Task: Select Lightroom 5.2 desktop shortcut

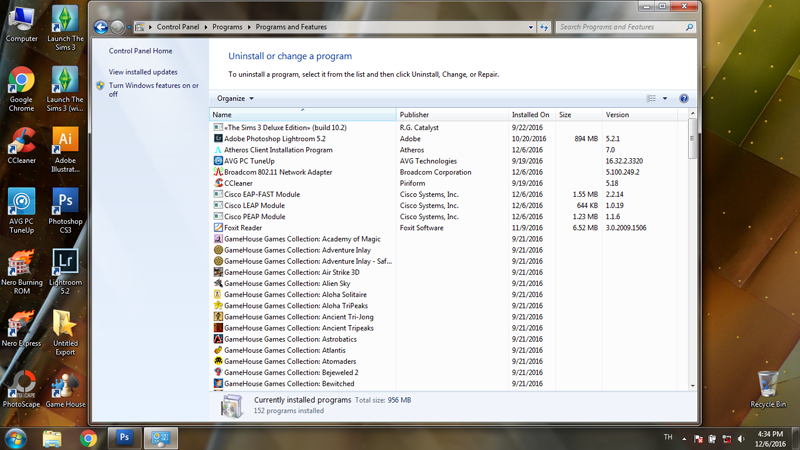Action: pos(65,272)
